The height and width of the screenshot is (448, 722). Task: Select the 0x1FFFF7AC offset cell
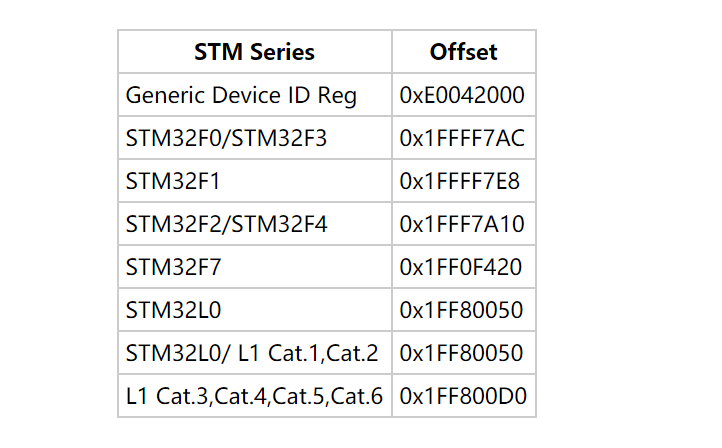click(464, 138)
